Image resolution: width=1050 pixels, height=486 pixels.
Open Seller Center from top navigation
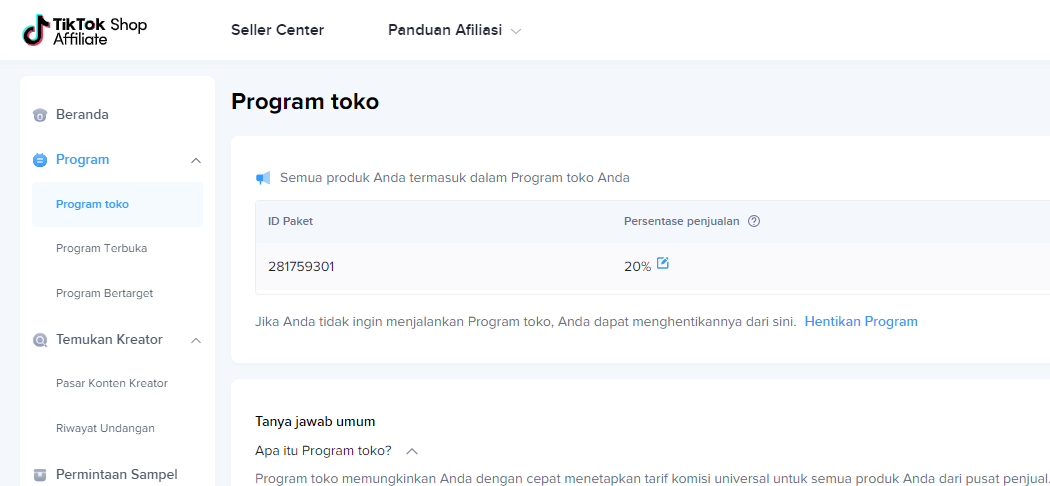[277, 30]
